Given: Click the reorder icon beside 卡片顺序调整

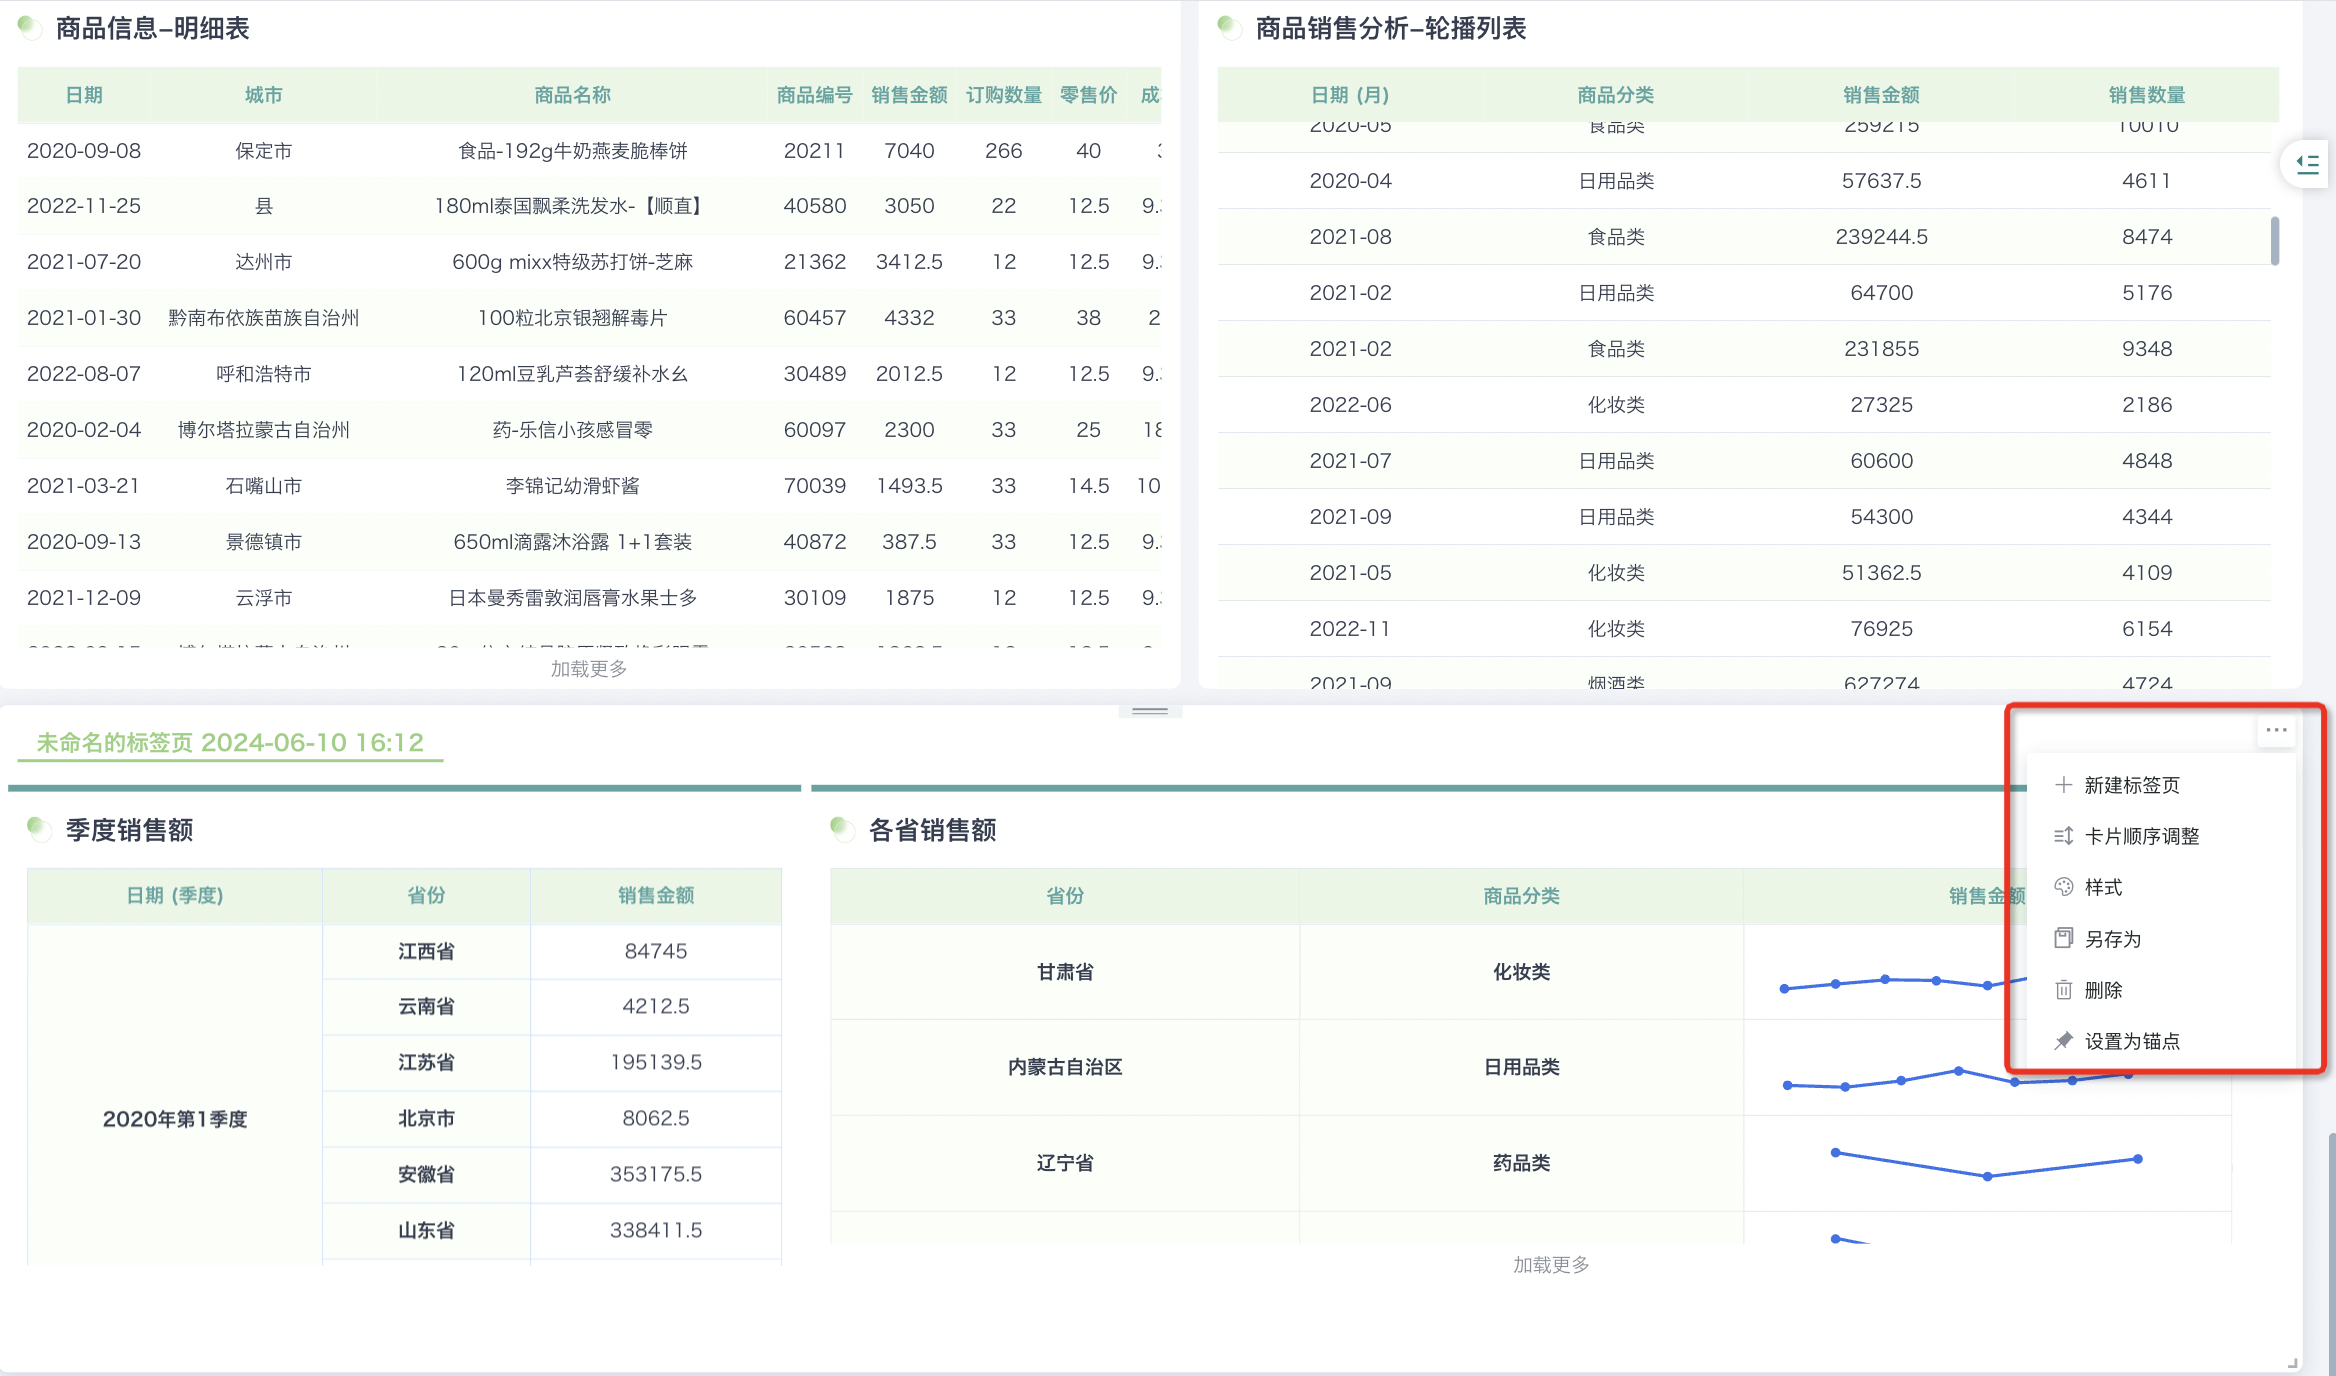Looking at the screenshot, I should coord(2063,836).
